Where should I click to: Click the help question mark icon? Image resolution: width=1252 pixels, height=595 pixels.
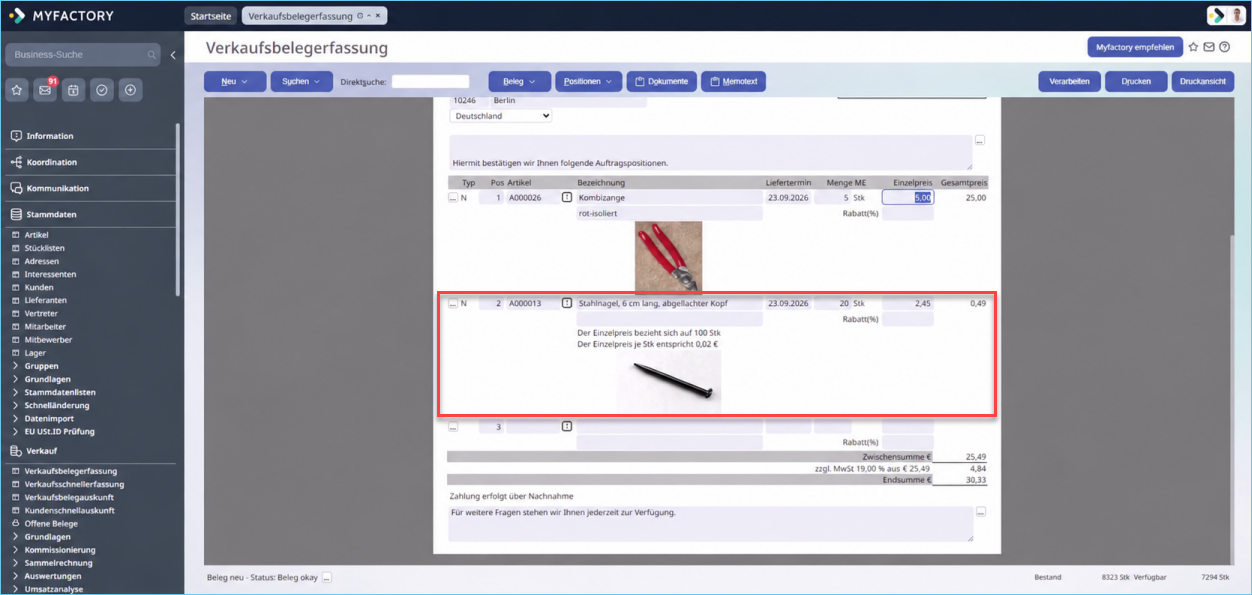[x=1223, y=47]
